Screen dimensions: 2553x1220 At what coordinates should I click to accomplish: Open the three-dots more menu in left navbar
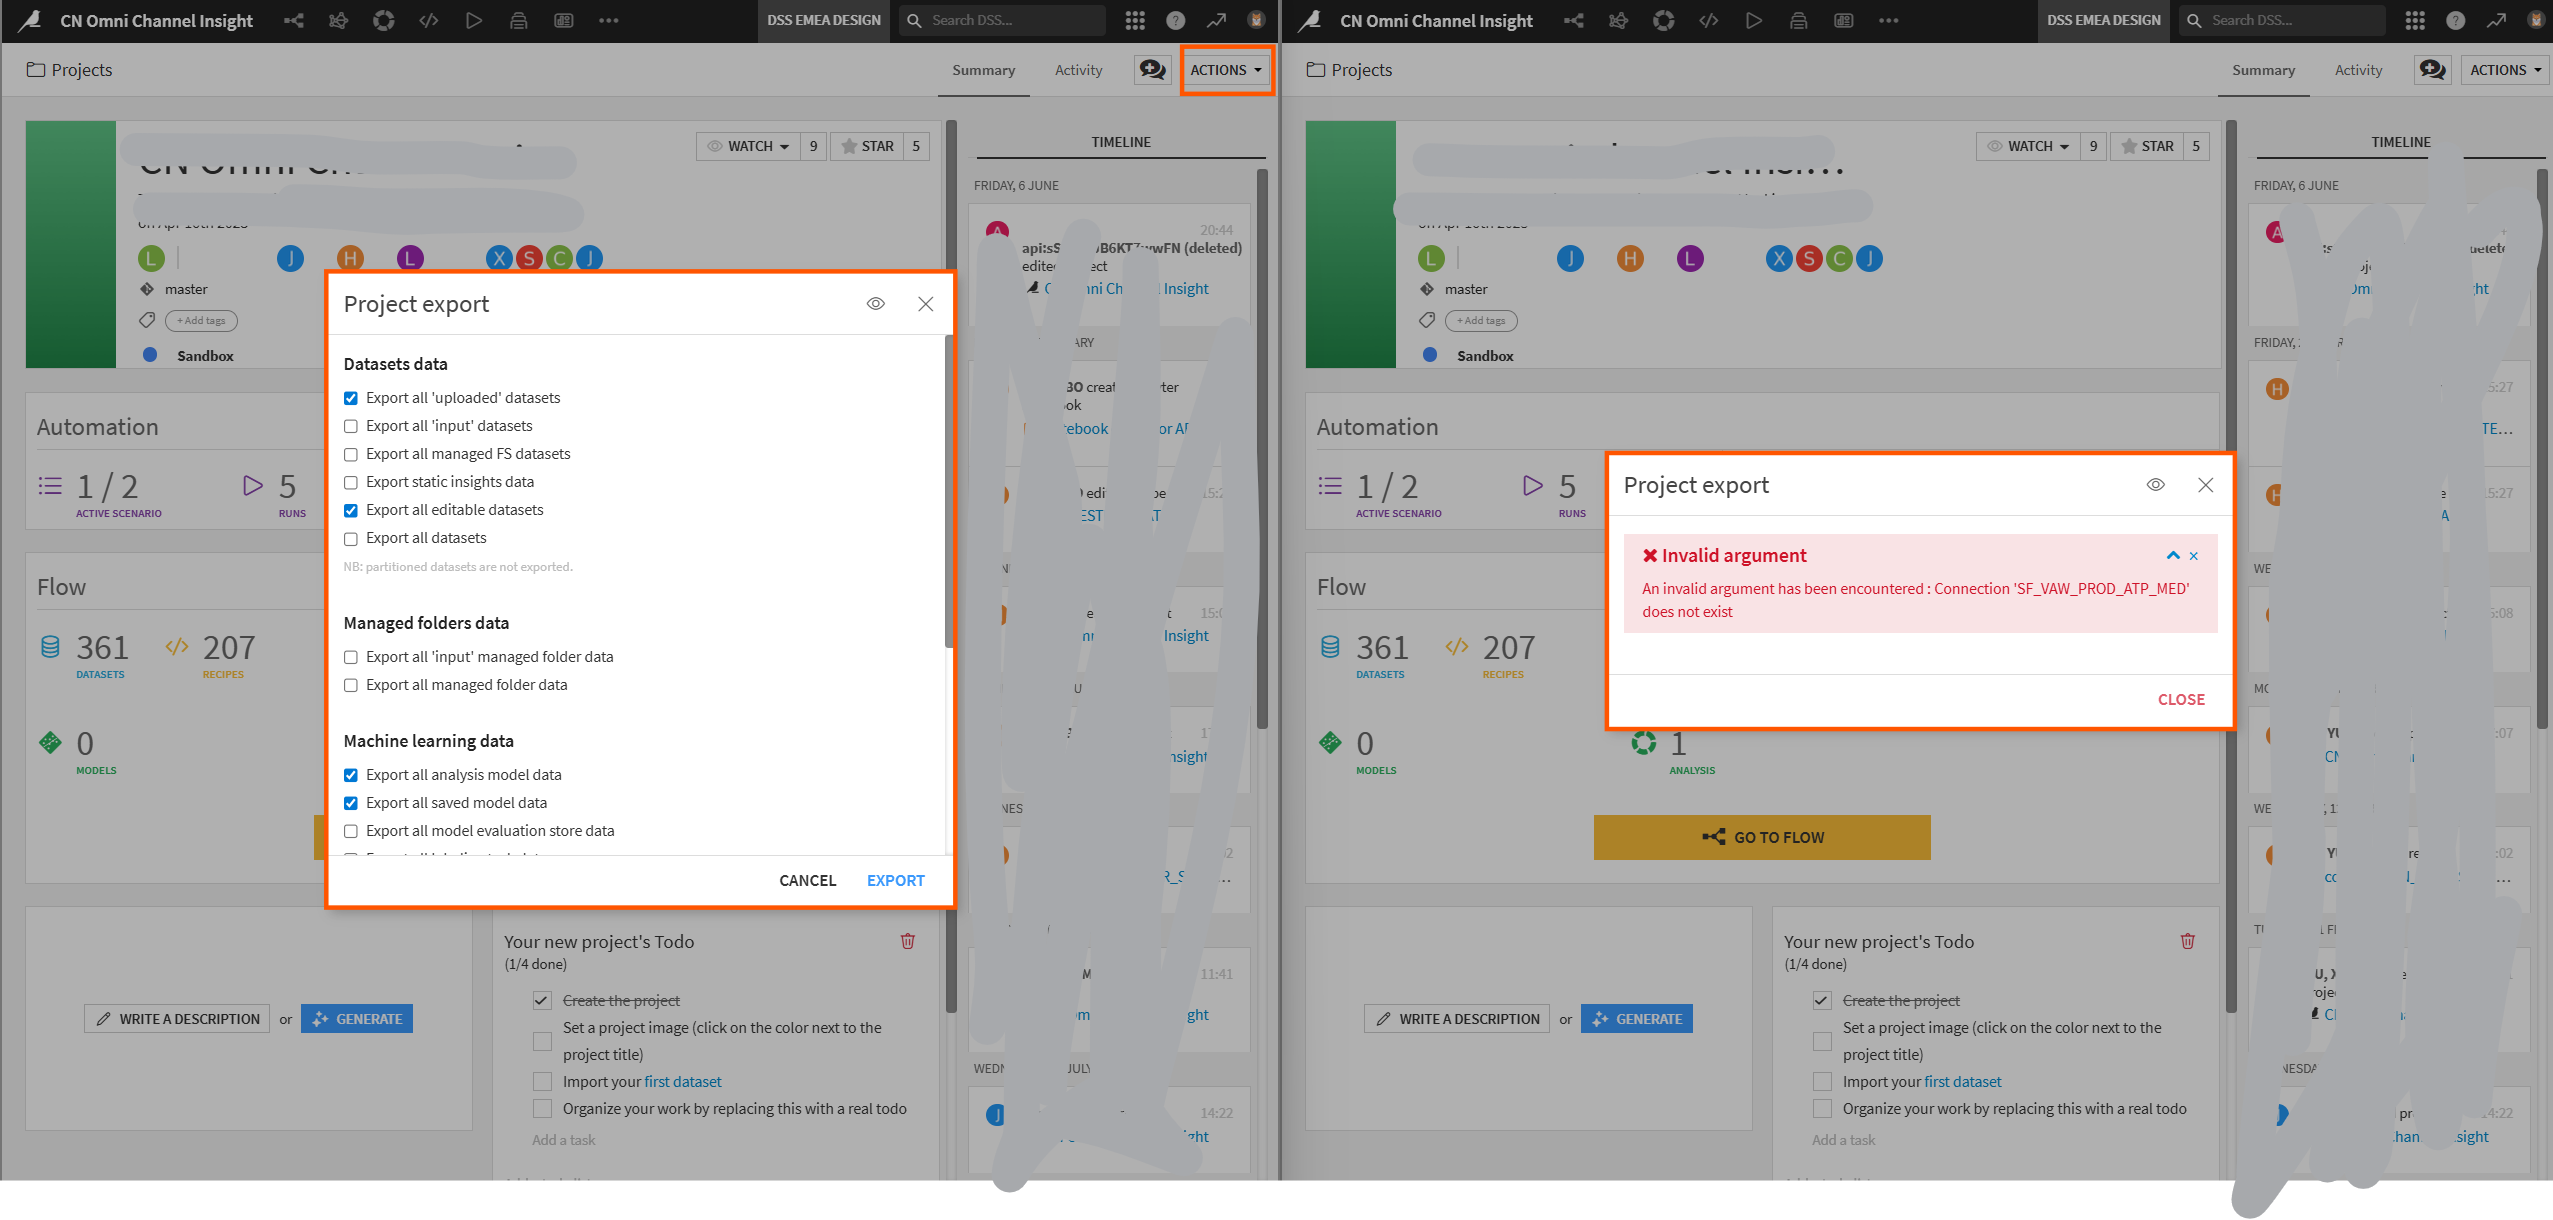[x=608, y=20]
